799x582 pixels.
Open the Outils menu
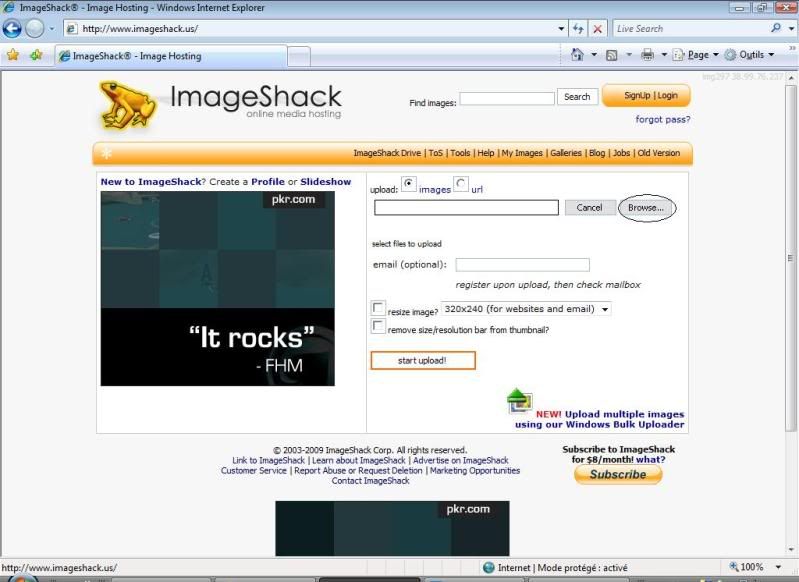750,55
